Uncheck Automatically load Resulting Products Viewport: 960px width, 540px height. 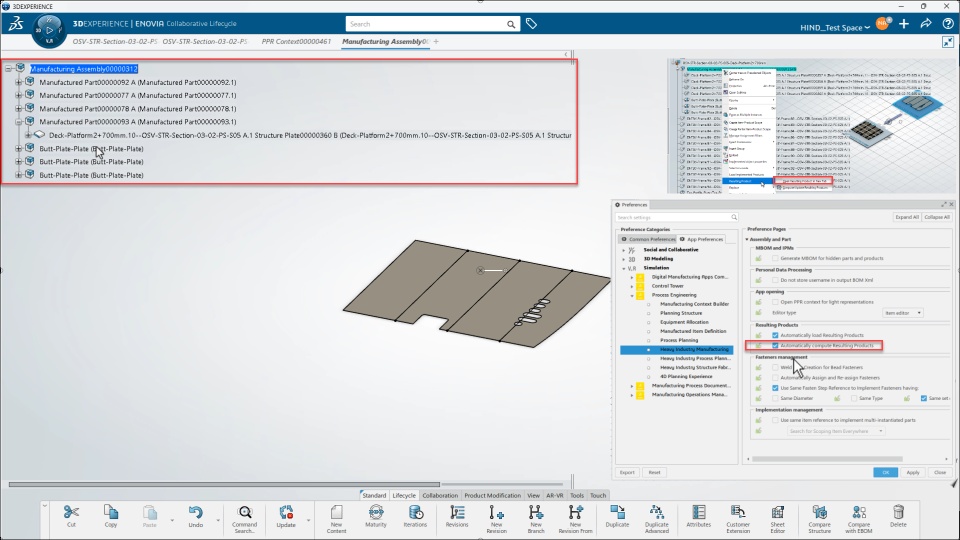pos(775,336)
